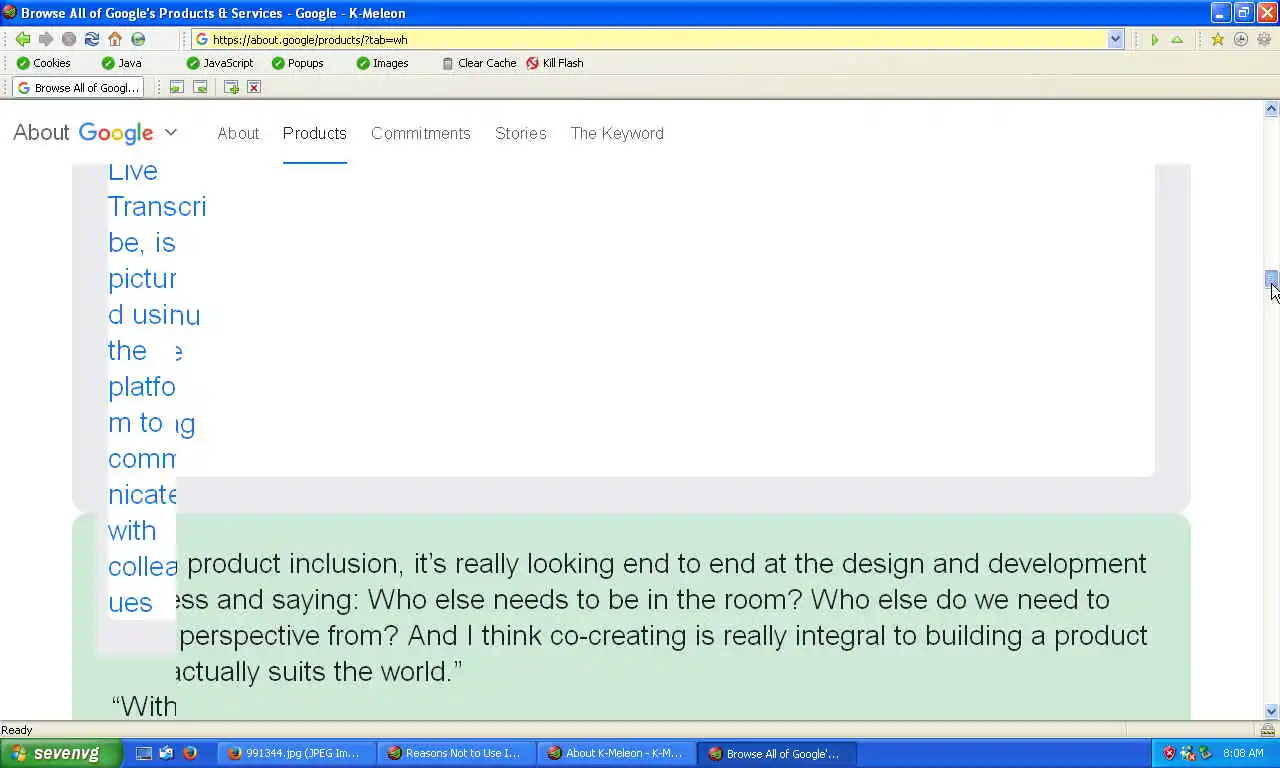Viewport: 1280px width, 768px height.
Task: Click the Ready status bar text
Action: pos(17,730)
